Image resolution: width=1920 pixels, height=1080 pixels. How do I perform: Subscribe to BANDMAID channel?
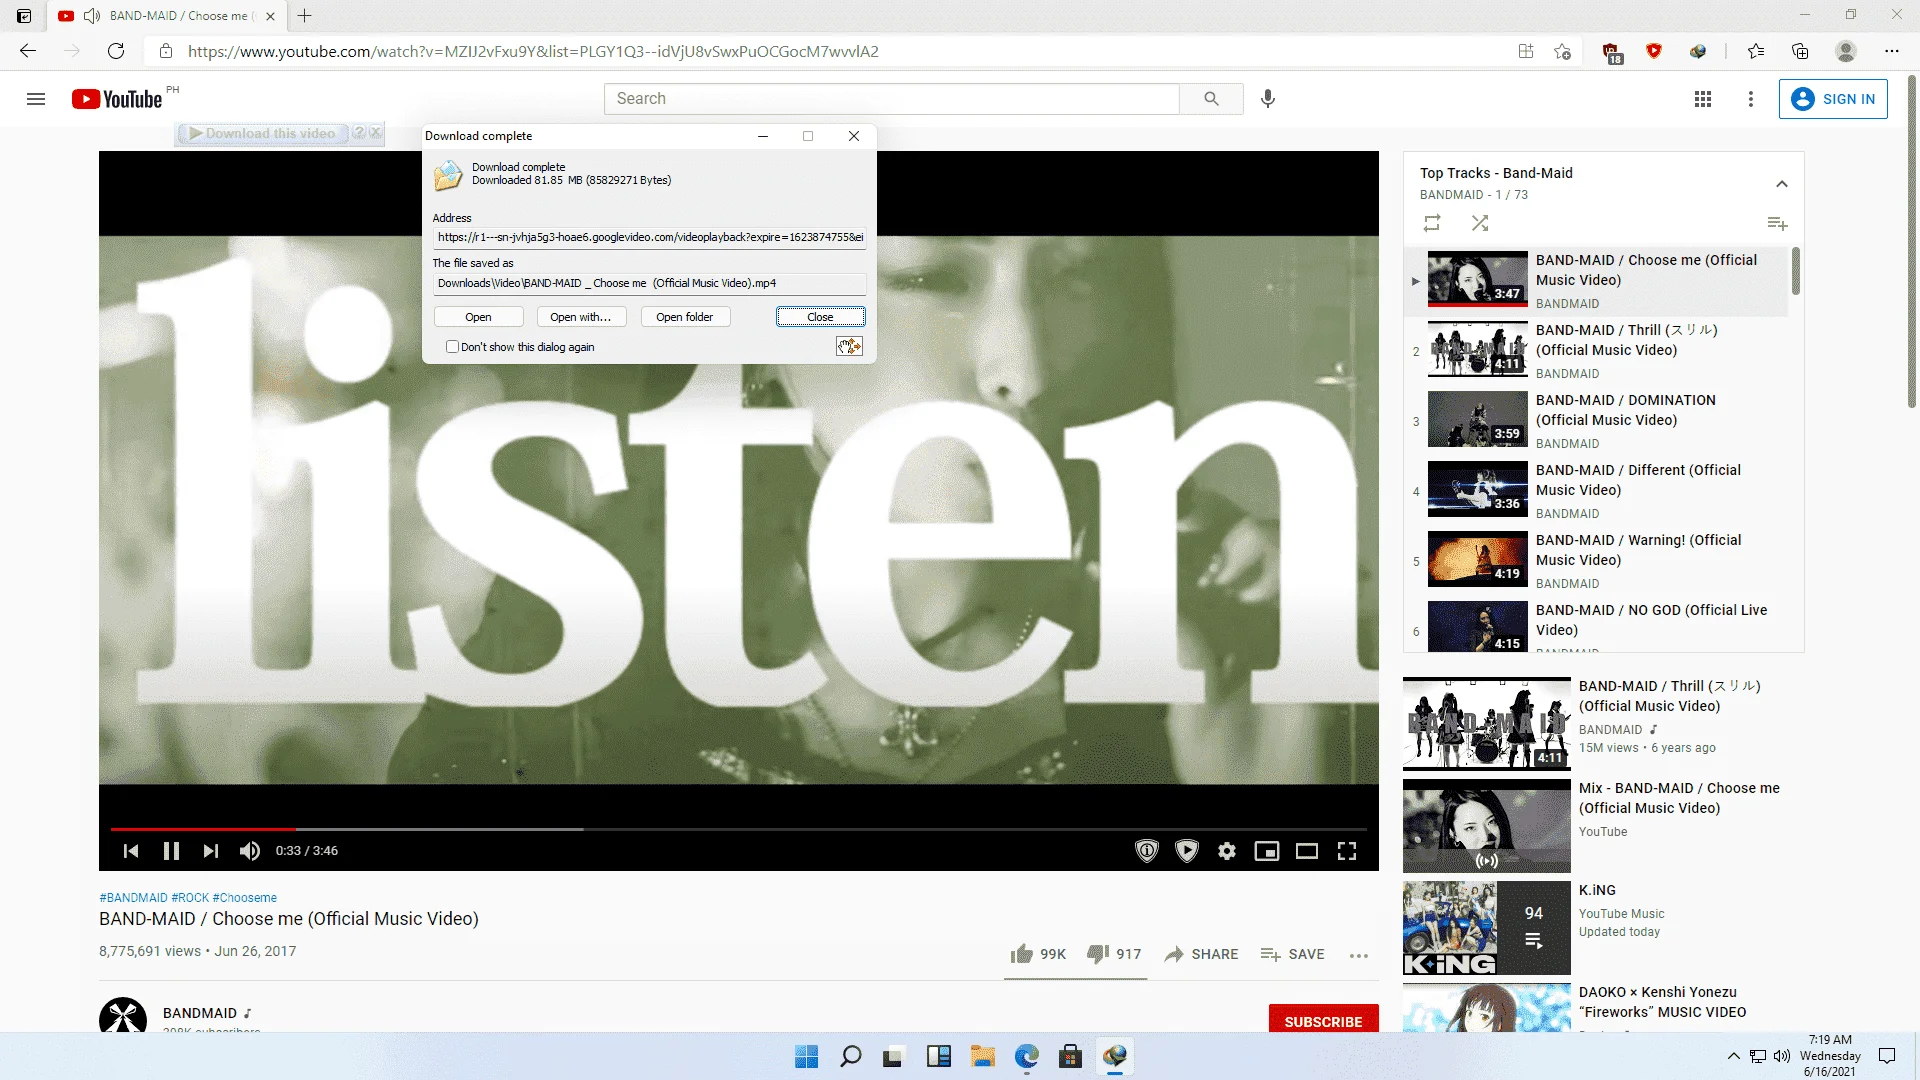tap(1323, 1020)
